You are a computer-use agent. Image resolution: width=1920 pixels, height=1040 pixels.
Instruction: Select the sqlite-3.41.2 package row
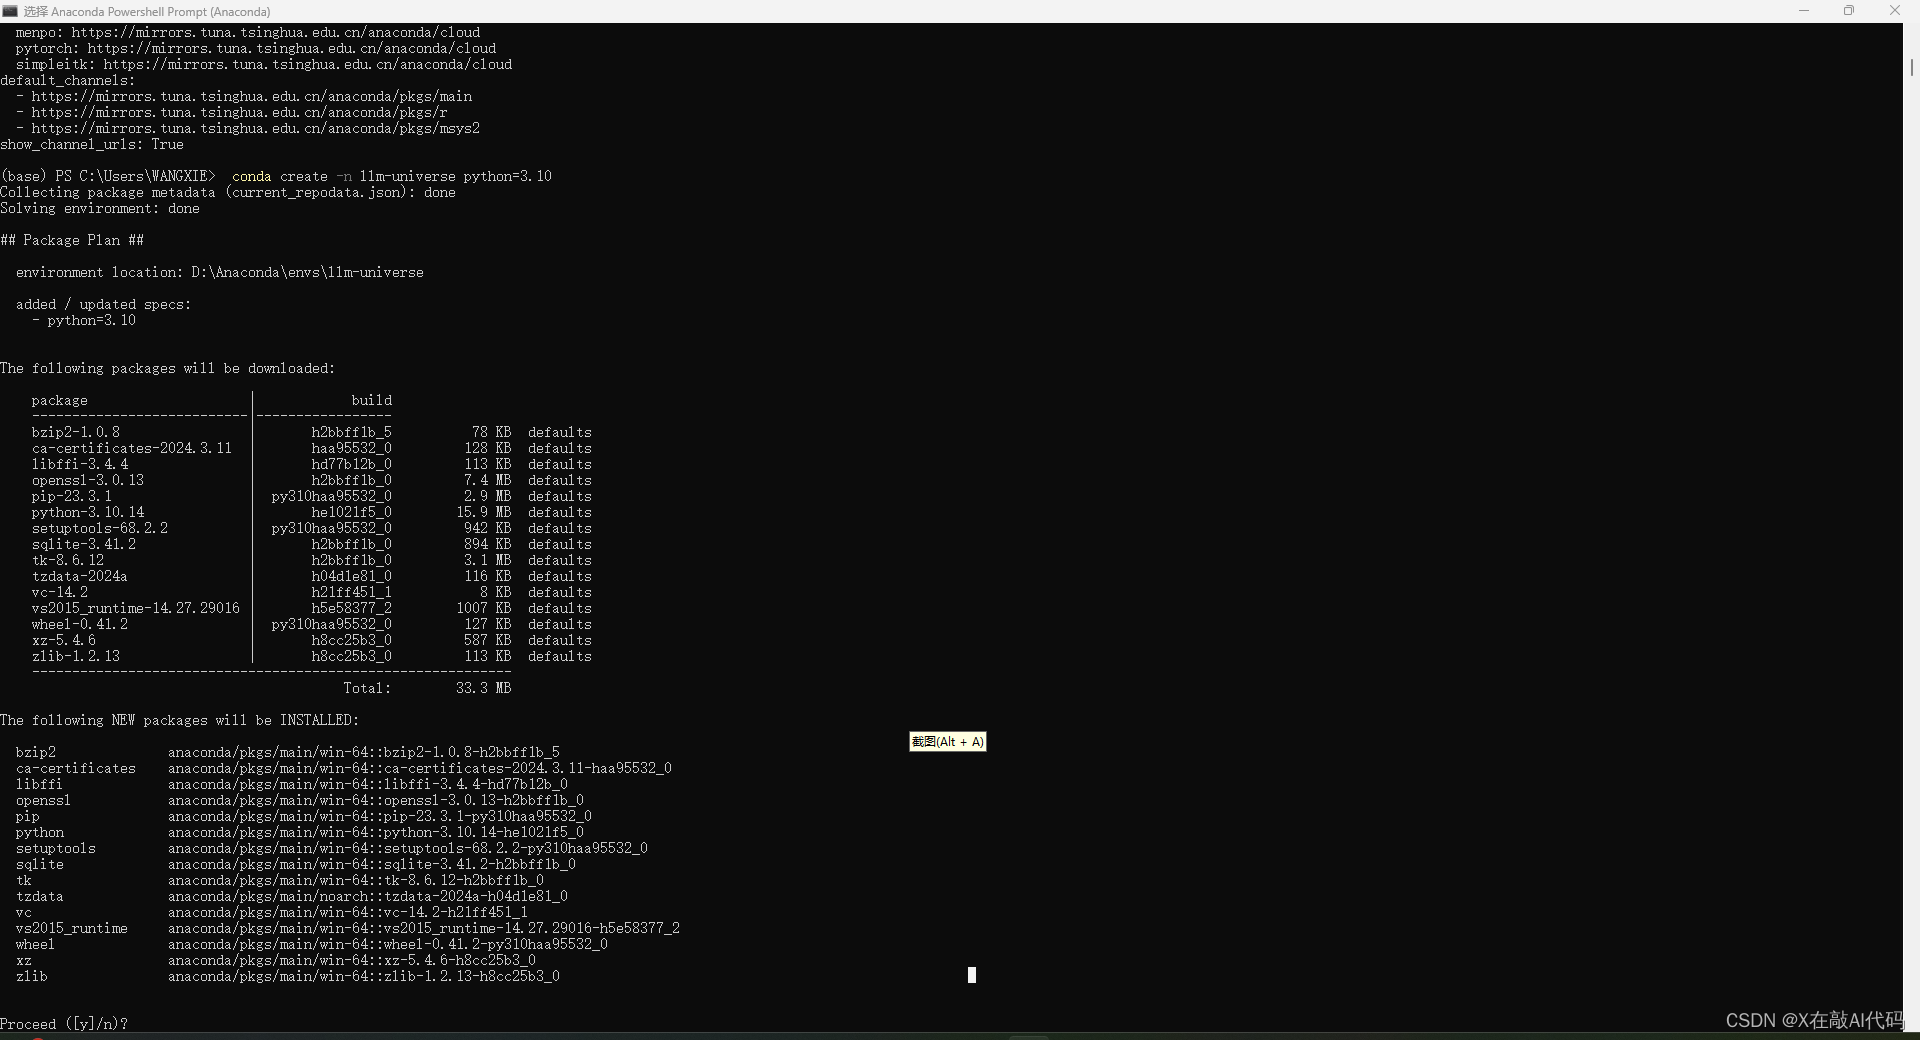point(312,544)
